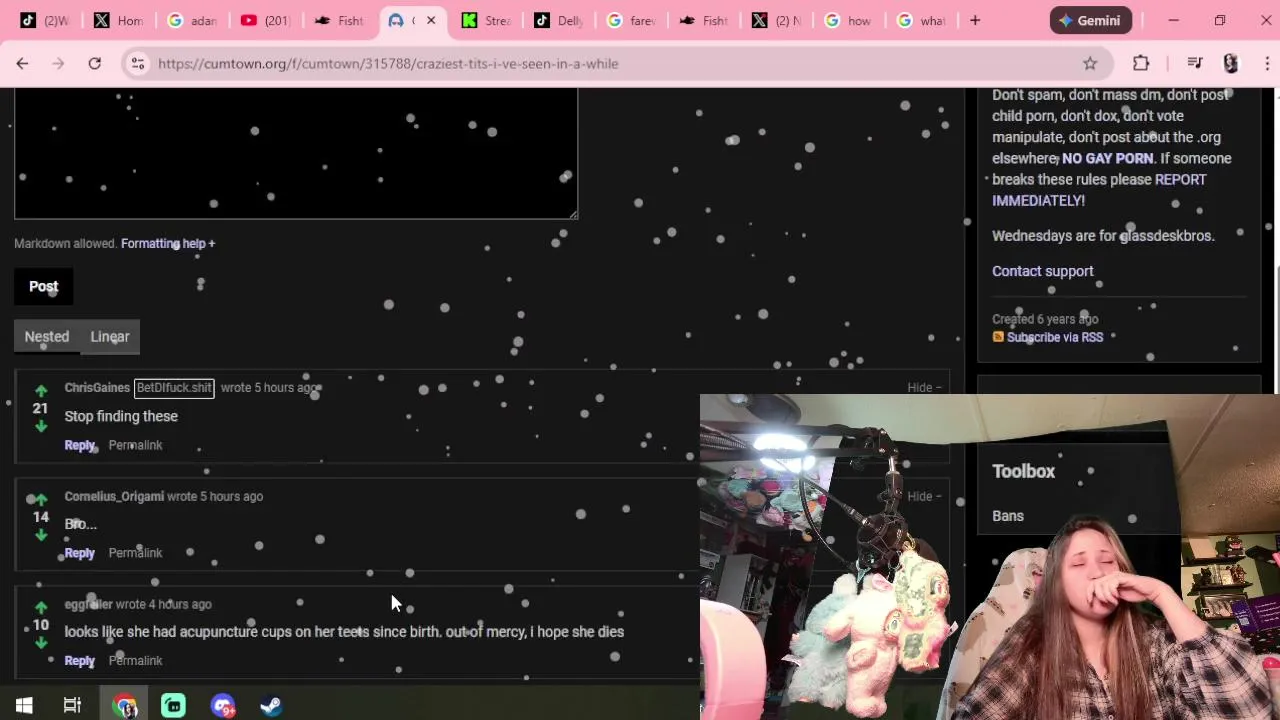The width and height of the screenshot is (1280, 720).
Task: Open Discord from the taskbar
Action: (222, 706)
